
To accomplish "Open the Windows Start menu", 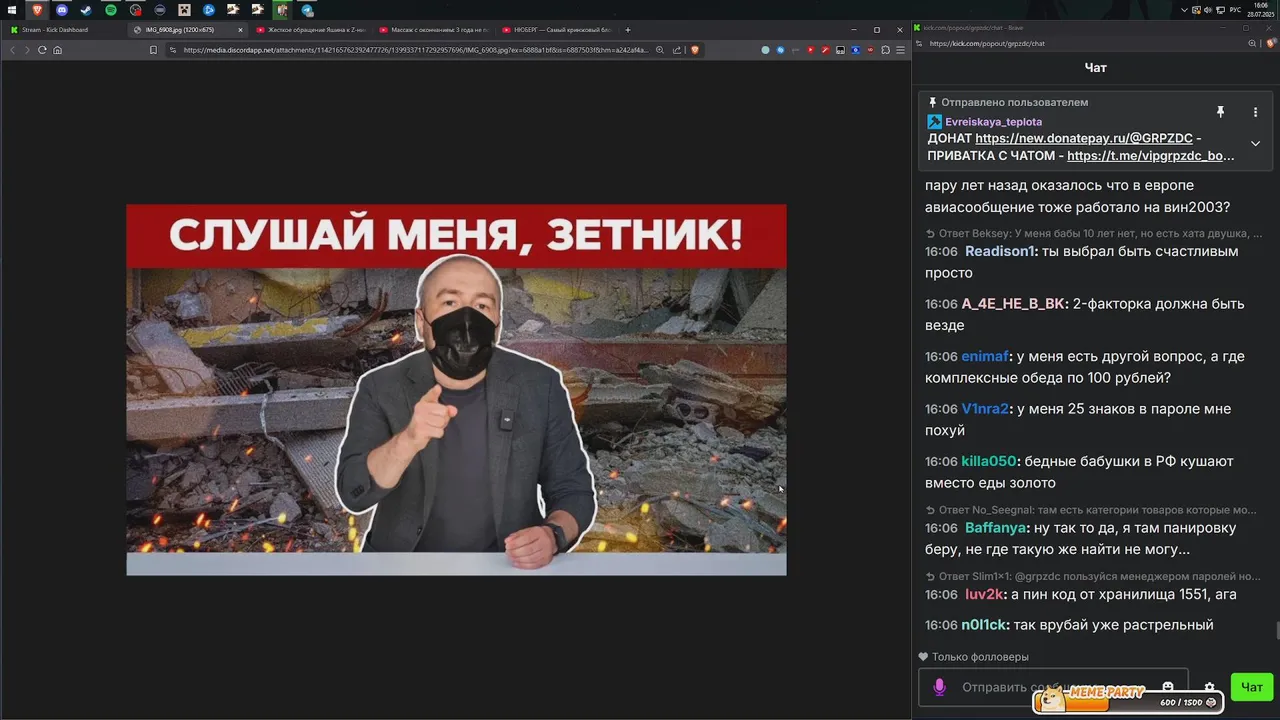I will point(12,10).
